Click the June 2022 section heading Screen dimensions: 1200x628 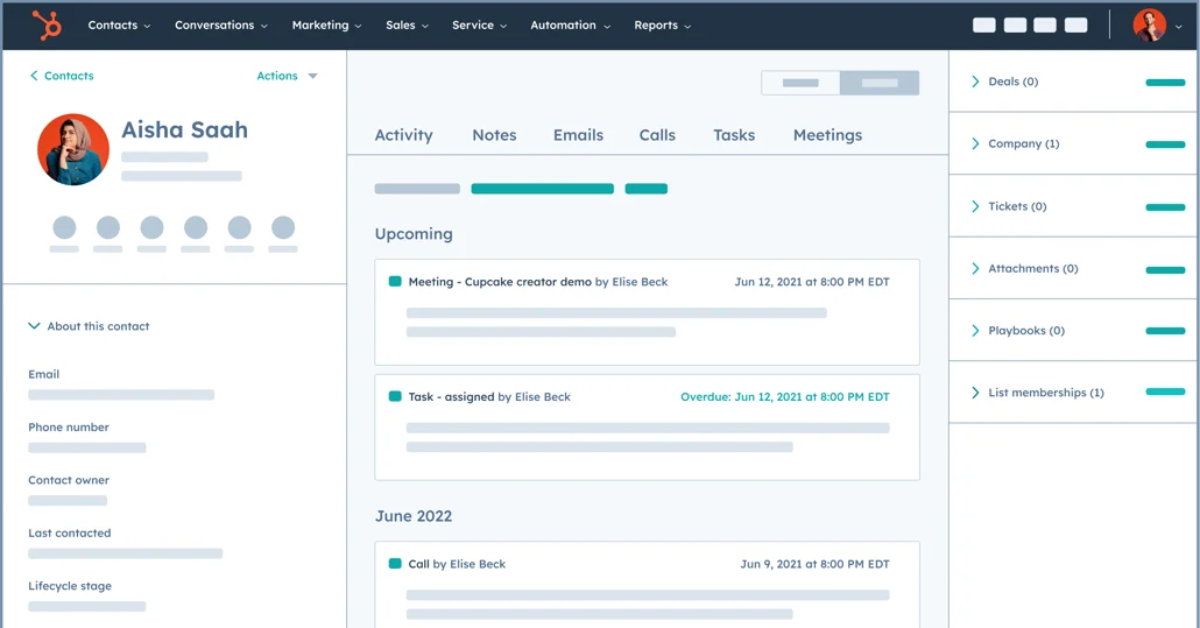pos(414,516)
